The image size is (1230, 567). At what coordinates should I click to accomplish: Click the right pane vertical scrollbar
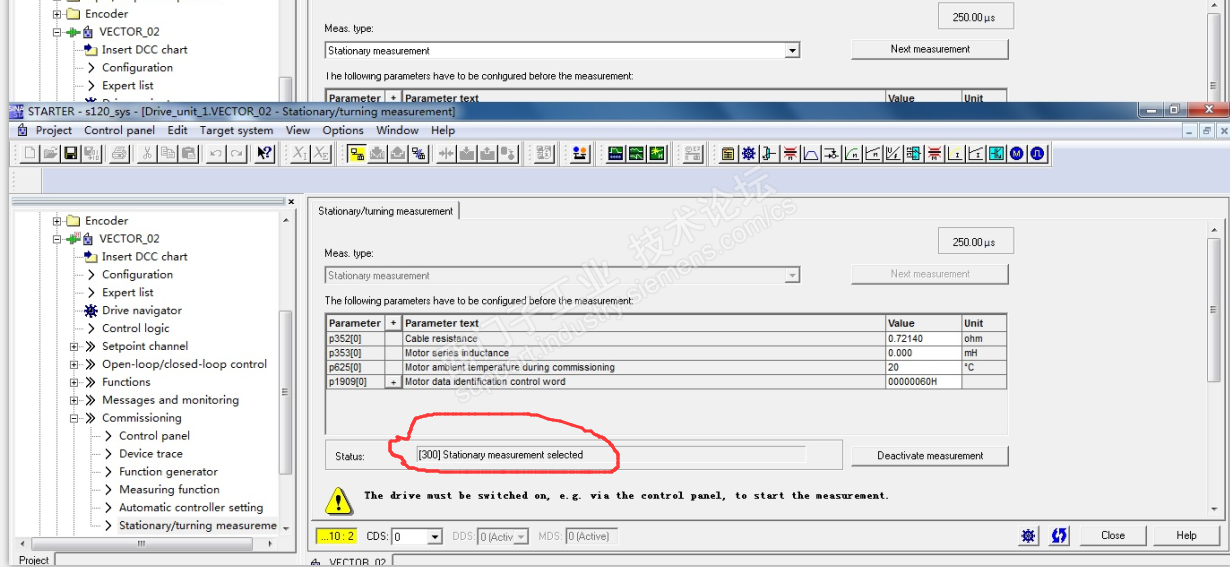[x=1215, y=310]
